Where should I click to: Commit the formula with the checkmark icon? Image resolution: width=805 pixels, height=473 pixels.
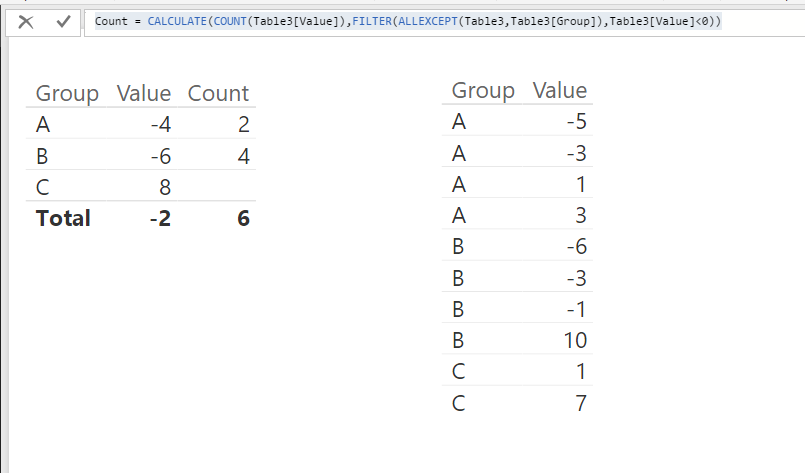pos(63,22)
